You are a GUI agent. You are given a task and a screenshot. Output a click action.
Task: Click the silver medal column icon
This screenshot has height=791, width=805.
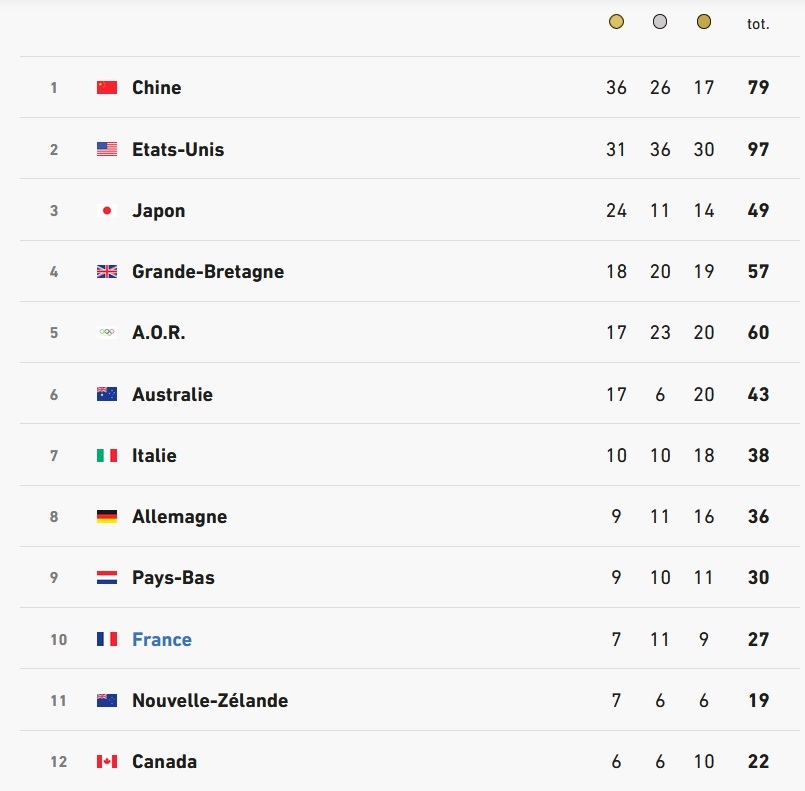[660, 22]
